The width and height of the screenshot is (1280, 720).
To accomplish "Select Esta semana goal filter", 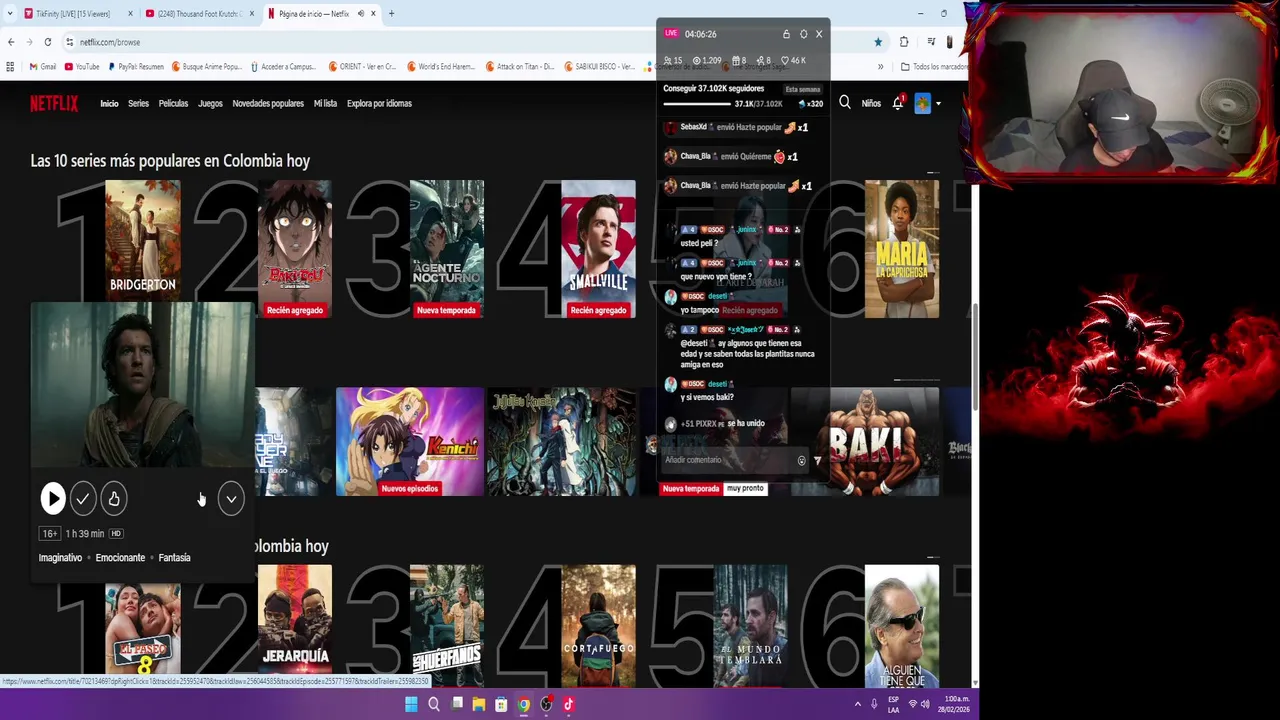I will pos(802,89).
